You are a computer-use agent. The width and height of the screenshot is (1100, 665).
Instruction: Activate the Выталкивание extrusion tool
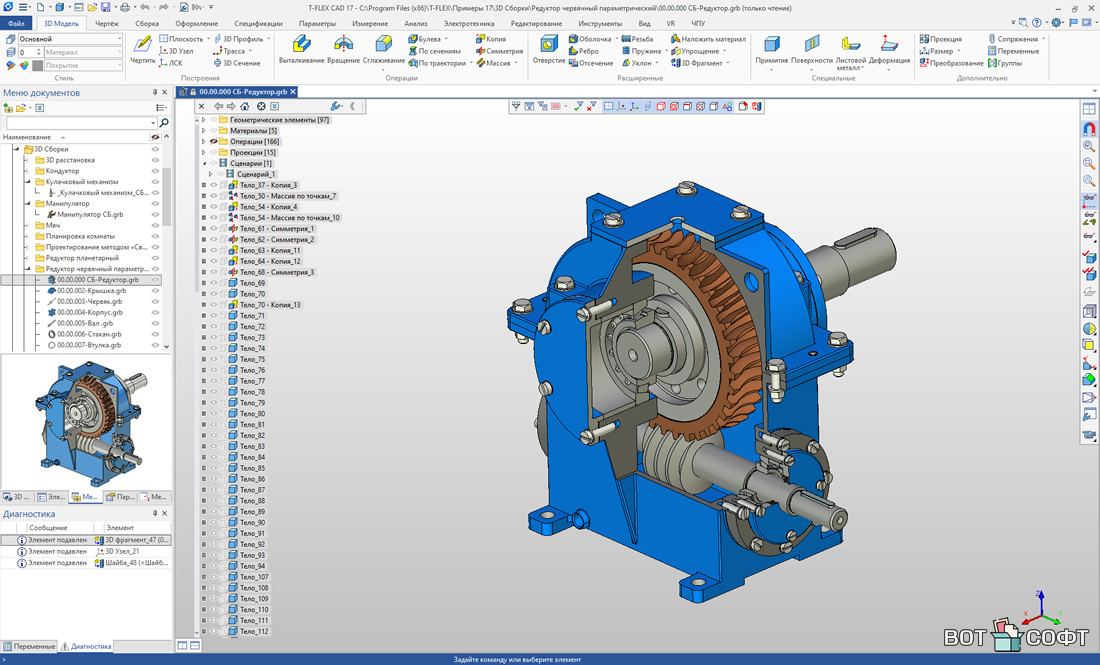pos(302,50)
